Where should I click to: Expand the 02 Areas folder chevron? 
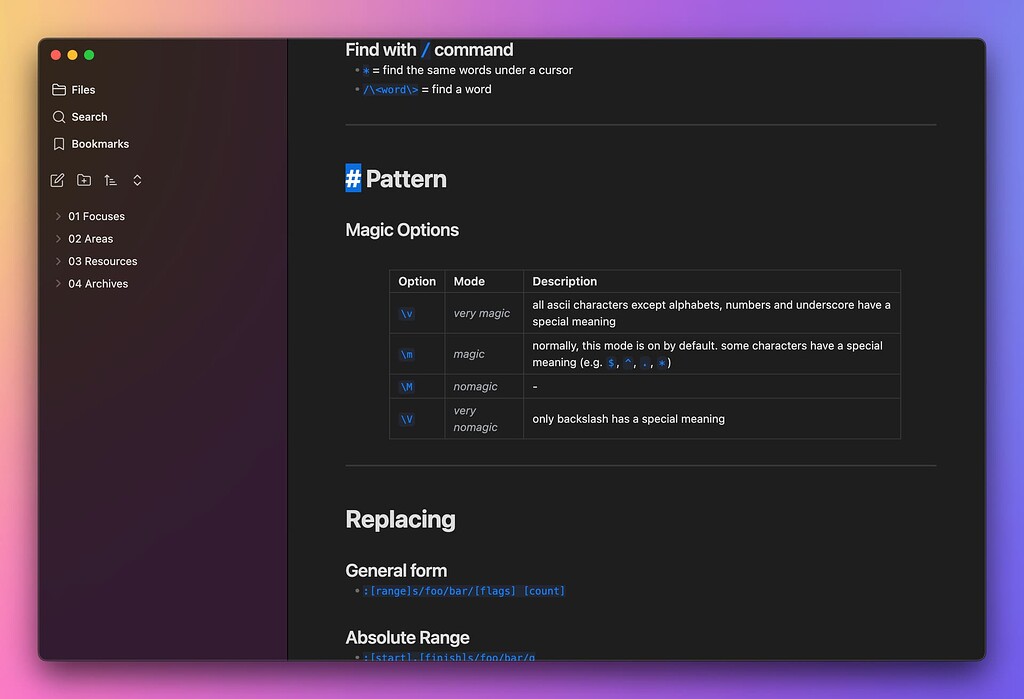tap(58, 239)
